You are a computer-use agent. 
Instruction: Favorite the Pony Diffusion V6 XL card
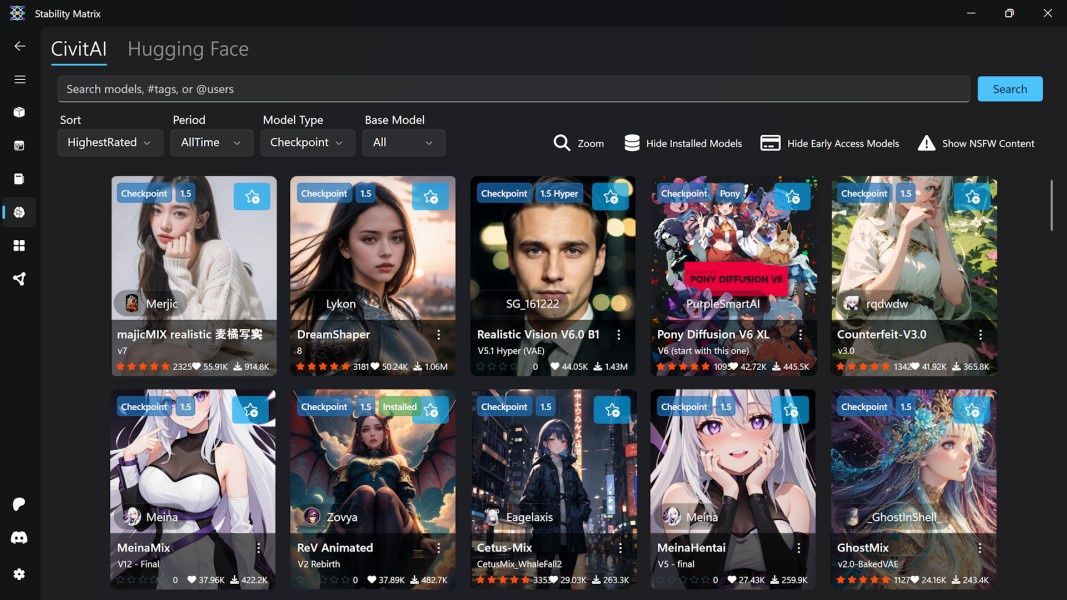click(792, 197)
